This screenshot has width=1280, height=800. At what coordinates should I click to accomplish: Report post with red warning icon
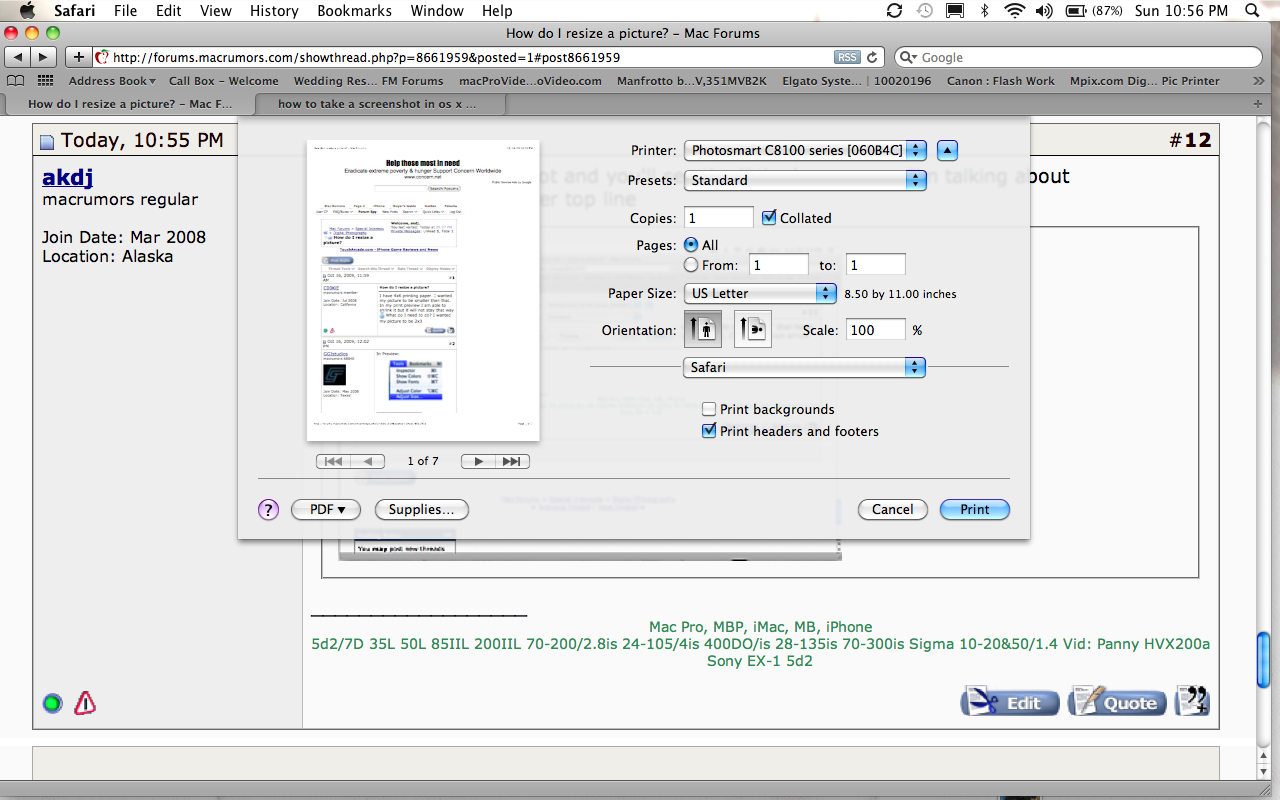86,703
